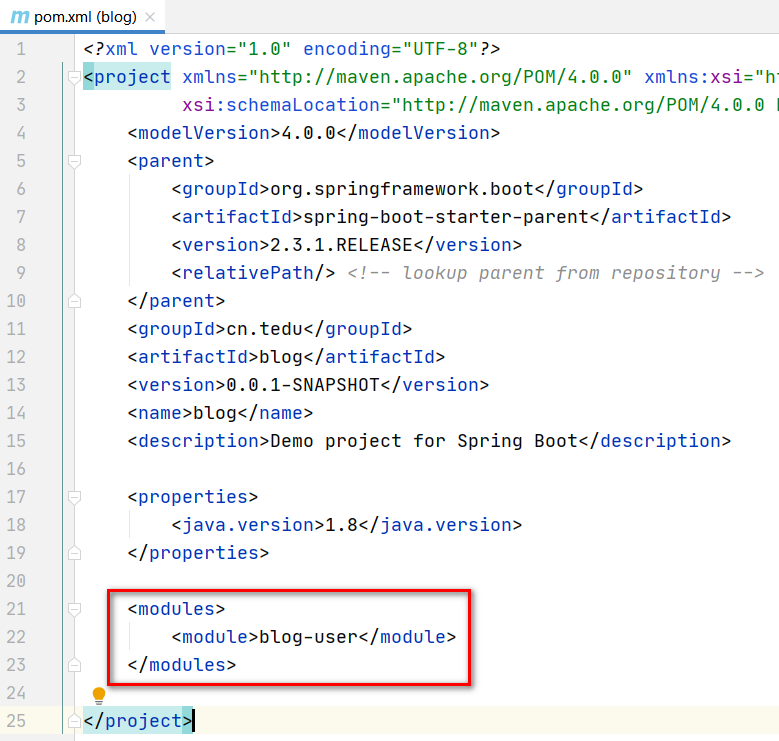Viewport: 779px width, 741px height.
Task: Click the modelVersion value 4.0.0
Action: point(309,133)
